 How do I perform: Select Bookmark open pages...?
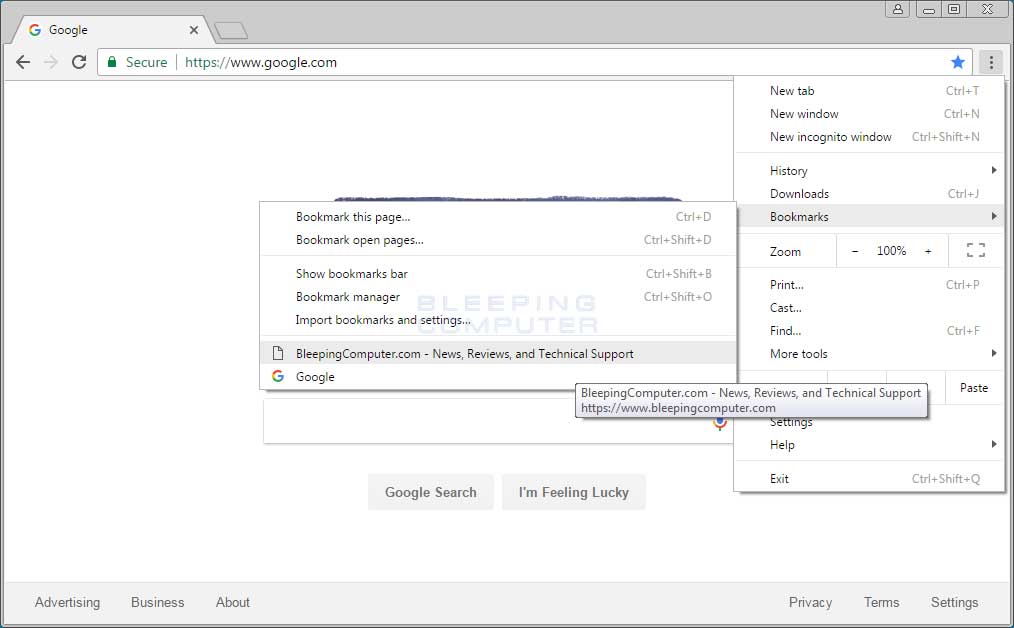[x=498, y=240]
